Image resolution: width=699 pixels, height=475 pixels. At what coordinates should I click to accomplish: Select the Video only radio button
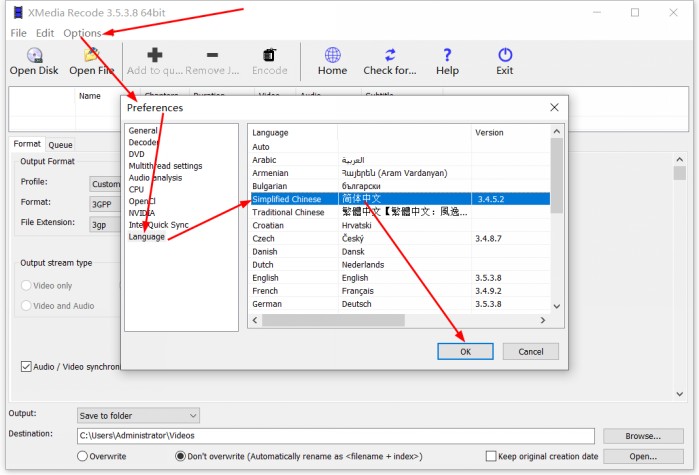(26, 285)
